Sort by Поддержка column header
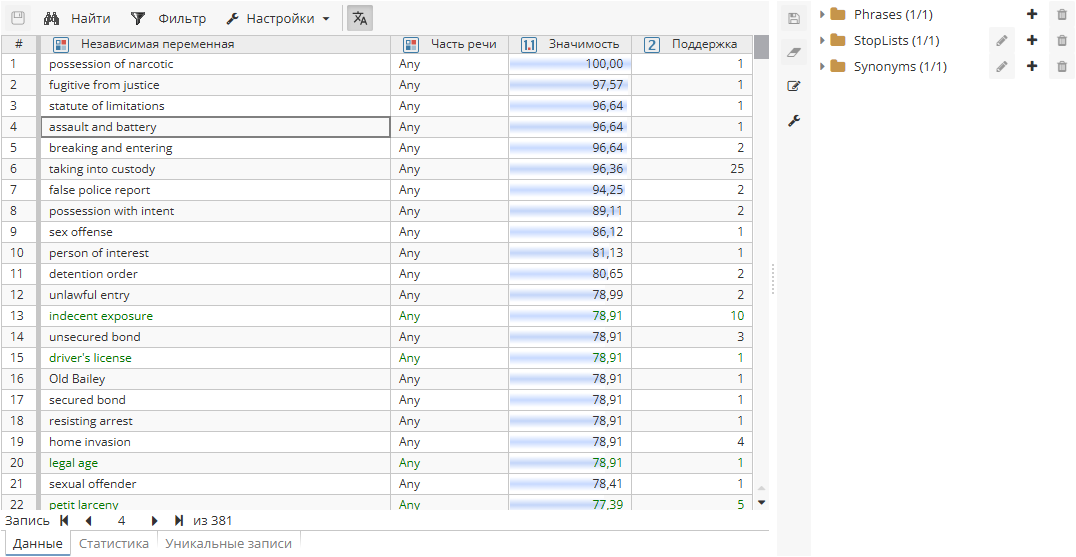 click(x=704, y=44)
